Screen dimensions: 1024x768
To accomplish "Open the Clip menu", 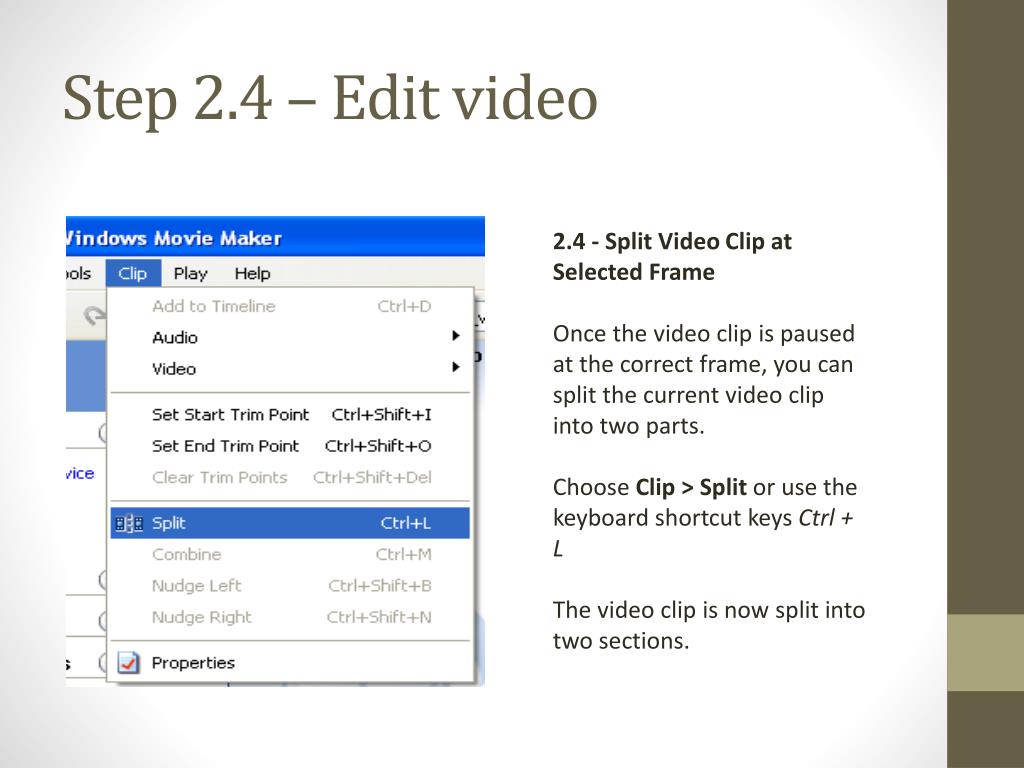I will pyautogui.click(x=133, y=273).
